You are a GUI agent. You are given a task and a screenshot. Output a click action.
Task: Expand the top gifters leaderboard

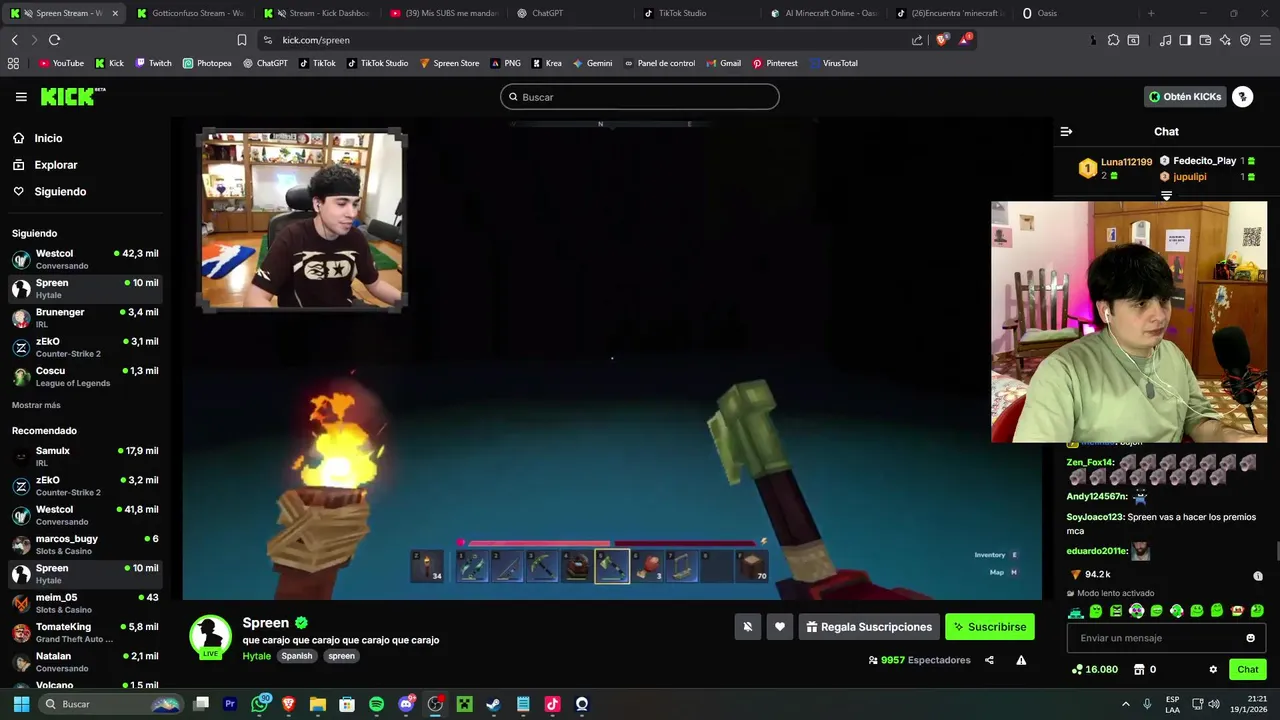click(1166, 195)
